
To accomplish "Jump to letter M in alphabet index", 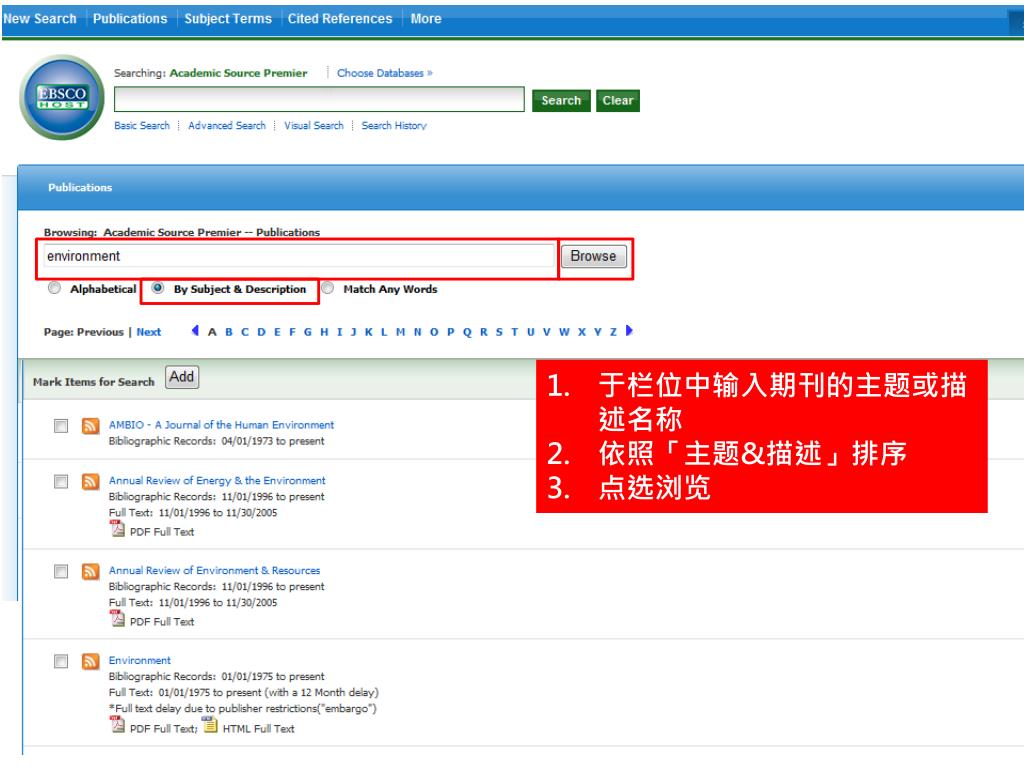I will click(400, 332).
